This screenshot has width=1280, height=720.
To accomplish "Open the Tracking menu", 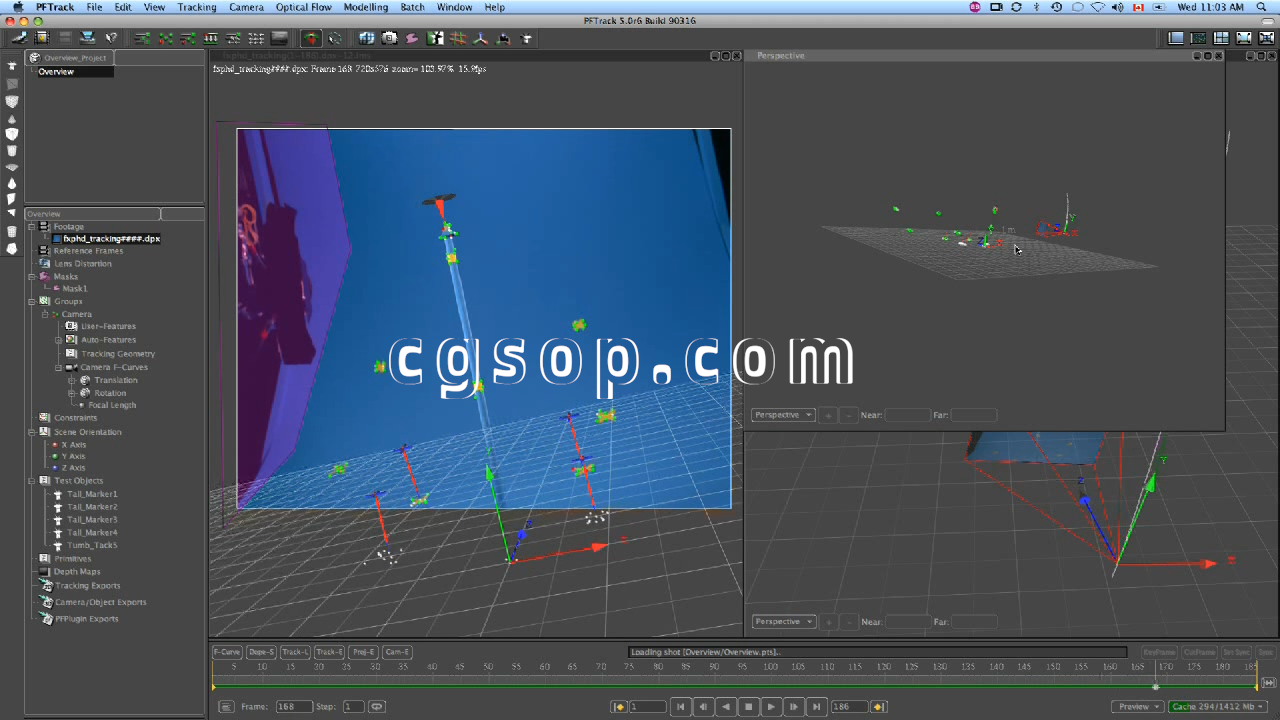I will (197, 7).
